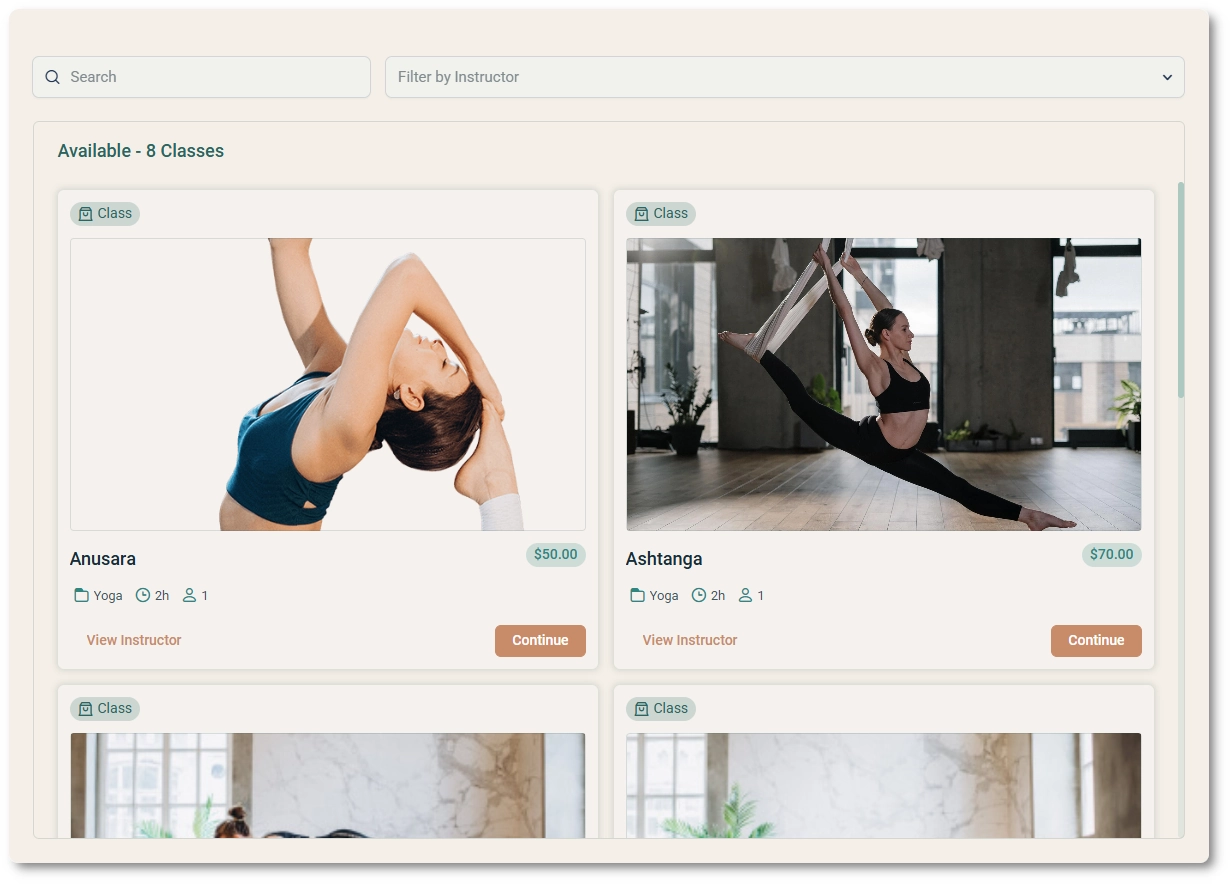The image size is (1230, 884).
Task: Continue with the Anusara class
Action: click(540, 641)
